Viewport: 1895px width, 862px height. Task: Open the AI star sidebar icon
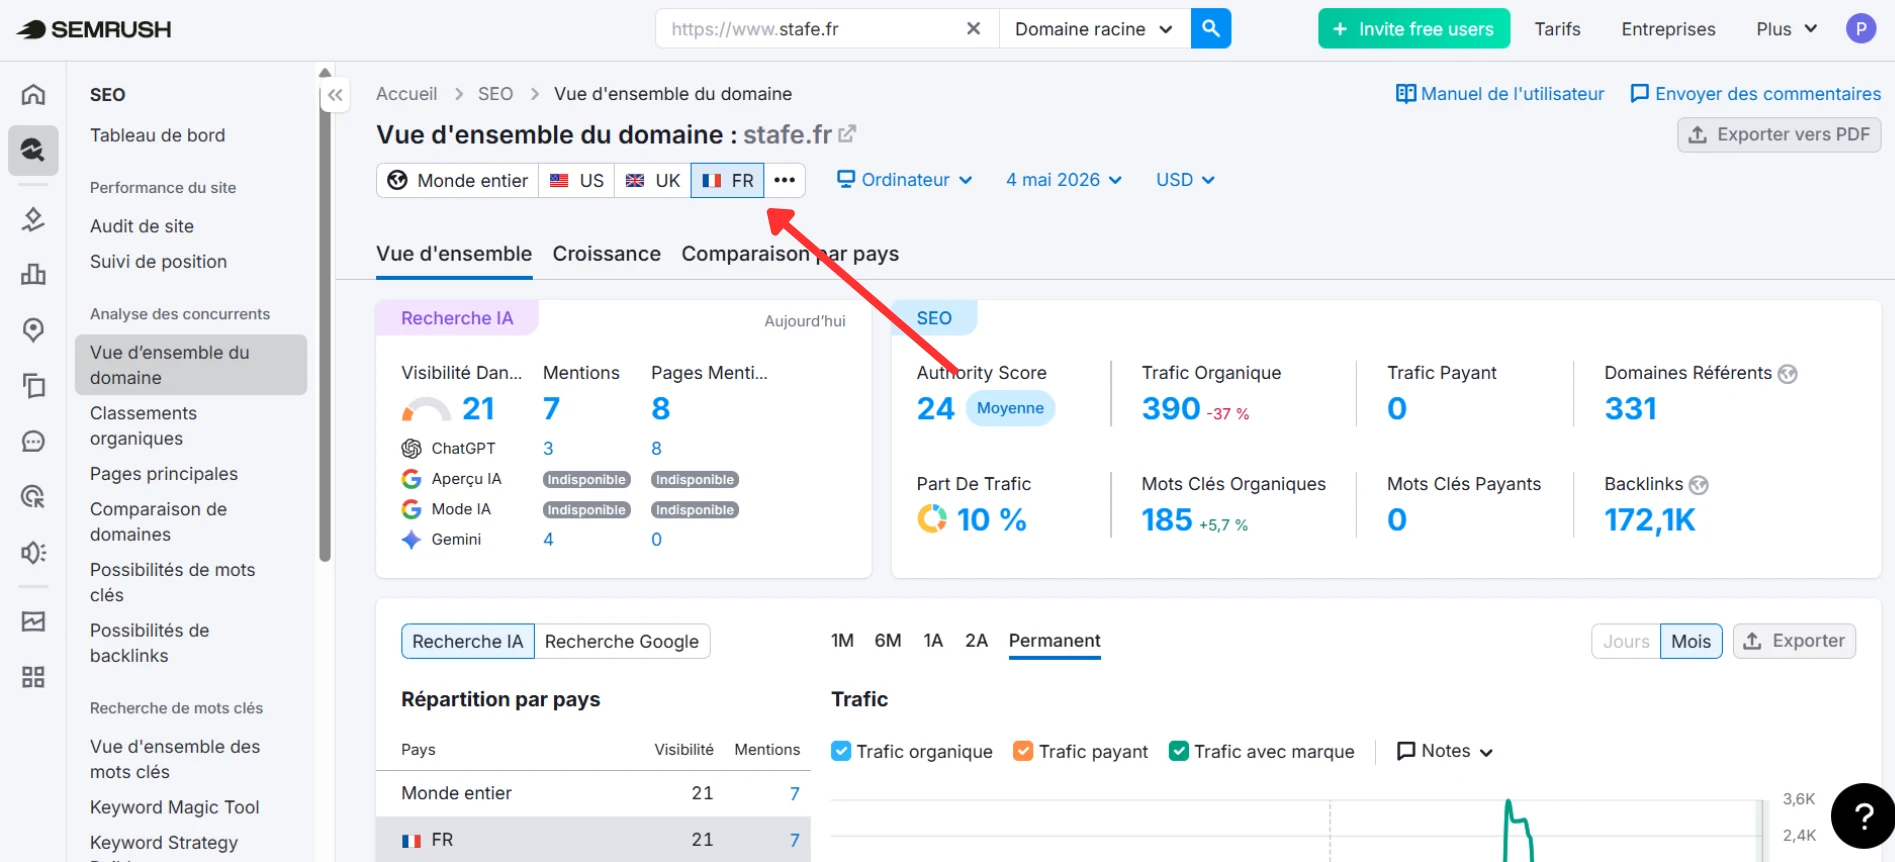point(33,219)
